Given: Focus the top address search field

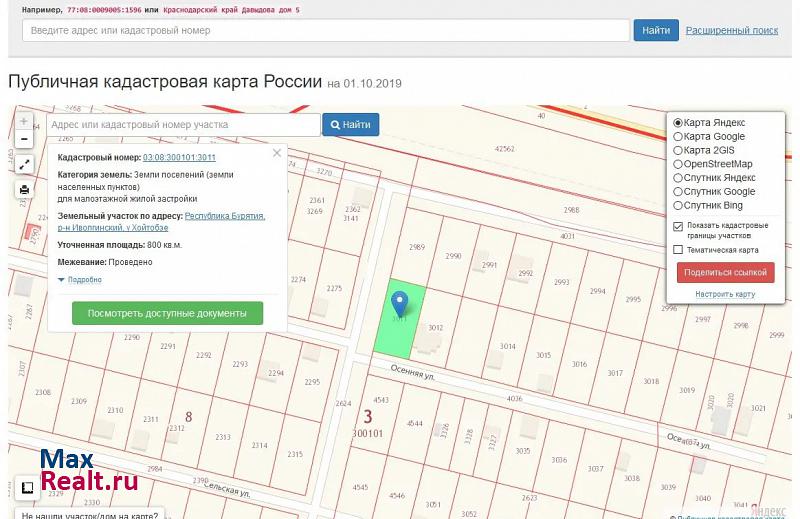Looking at the screenshot, I should pos(325,31).
